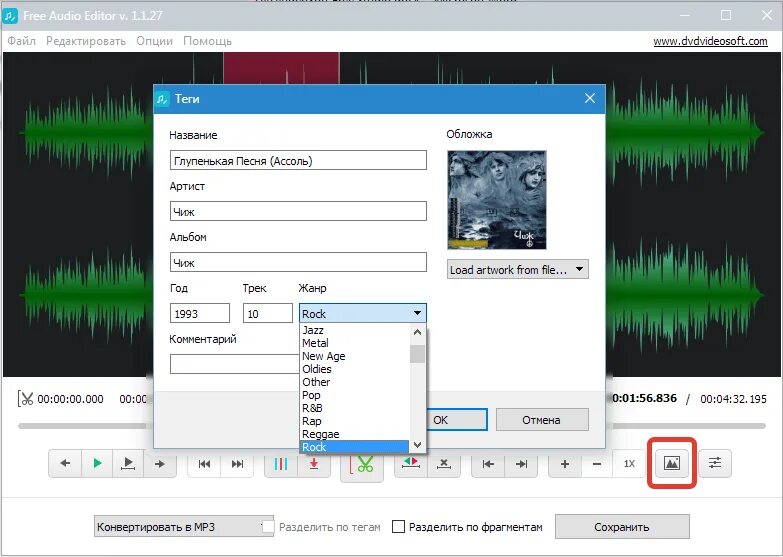Zoom in with the plus icon

[565, 464]
